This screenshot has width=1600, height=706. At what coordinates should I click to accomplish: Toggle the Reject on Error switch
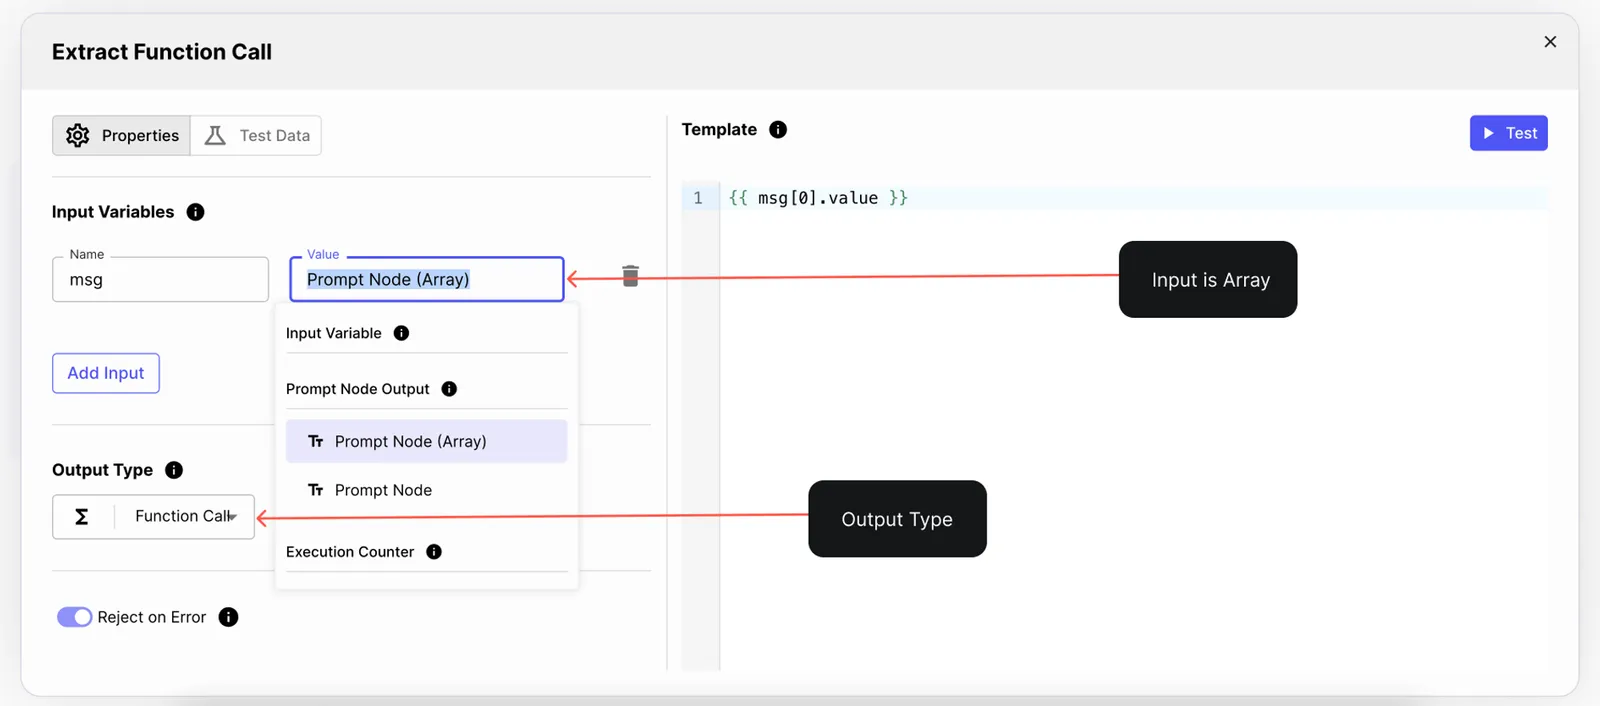(x=74, y=617)
